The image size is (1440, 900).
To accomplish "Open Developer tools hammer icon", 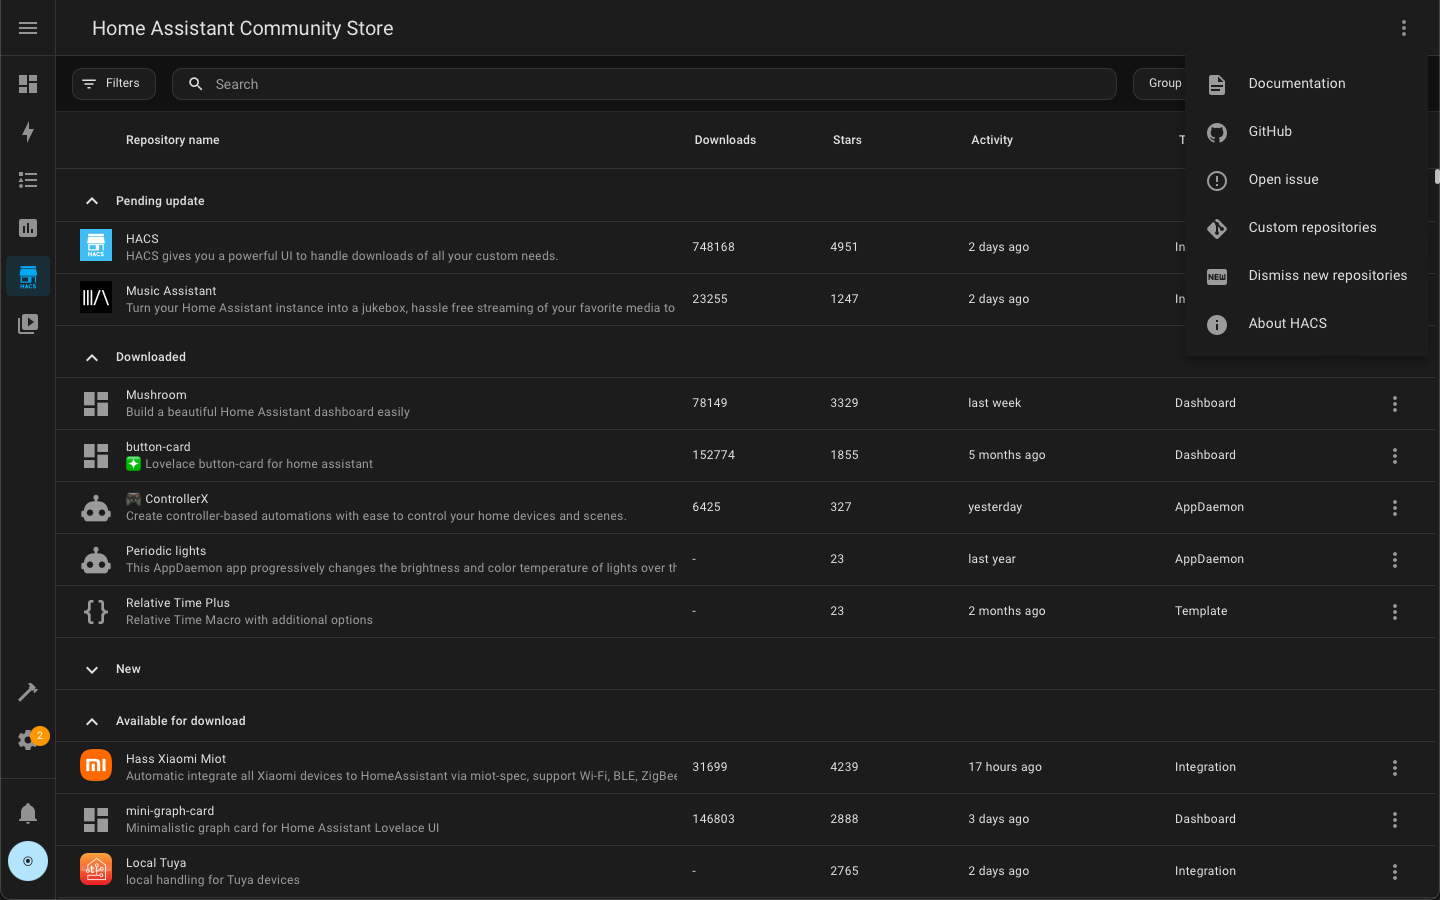I will pyautogui.click(x=28, y=692).
